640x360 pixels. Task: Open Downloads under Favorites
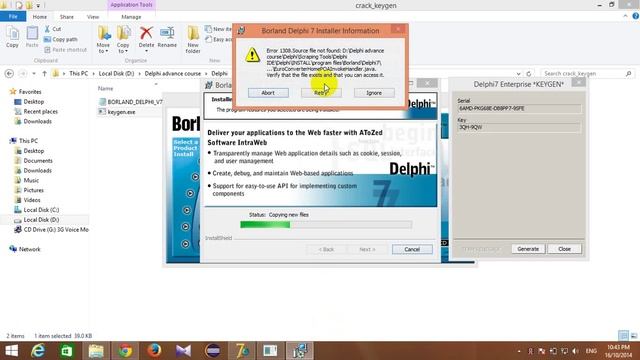click(x=37, y=121)
